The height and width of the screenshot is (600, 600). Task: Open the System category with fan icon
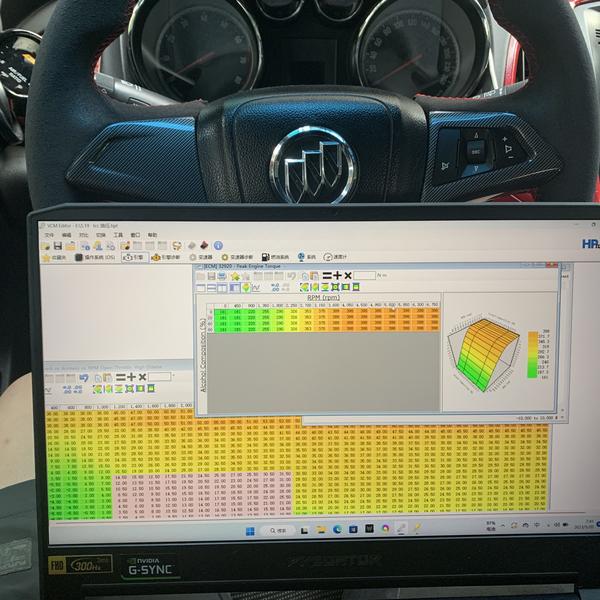(307, 257)
